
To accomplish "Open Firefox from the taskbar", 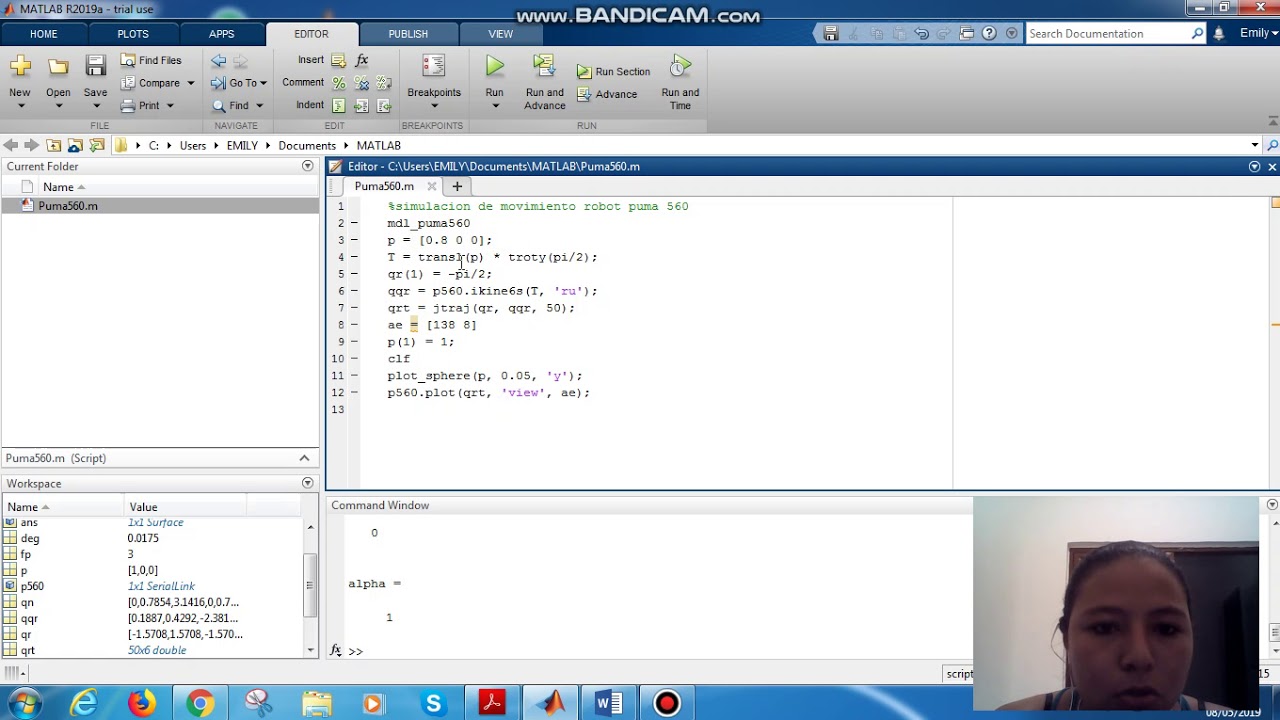I will 141,704.
